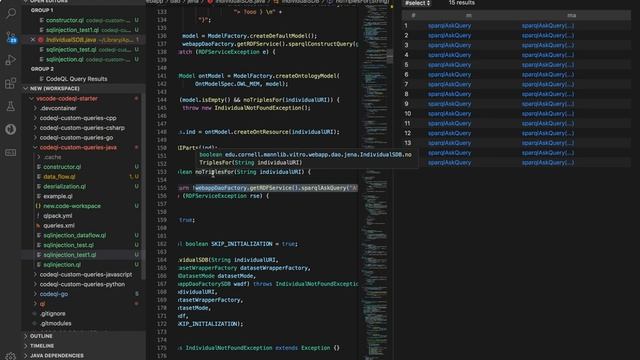Expand the codeql-custom-queries-javascript folder
This screenshot has width=640, height=360.
point(86,275)
